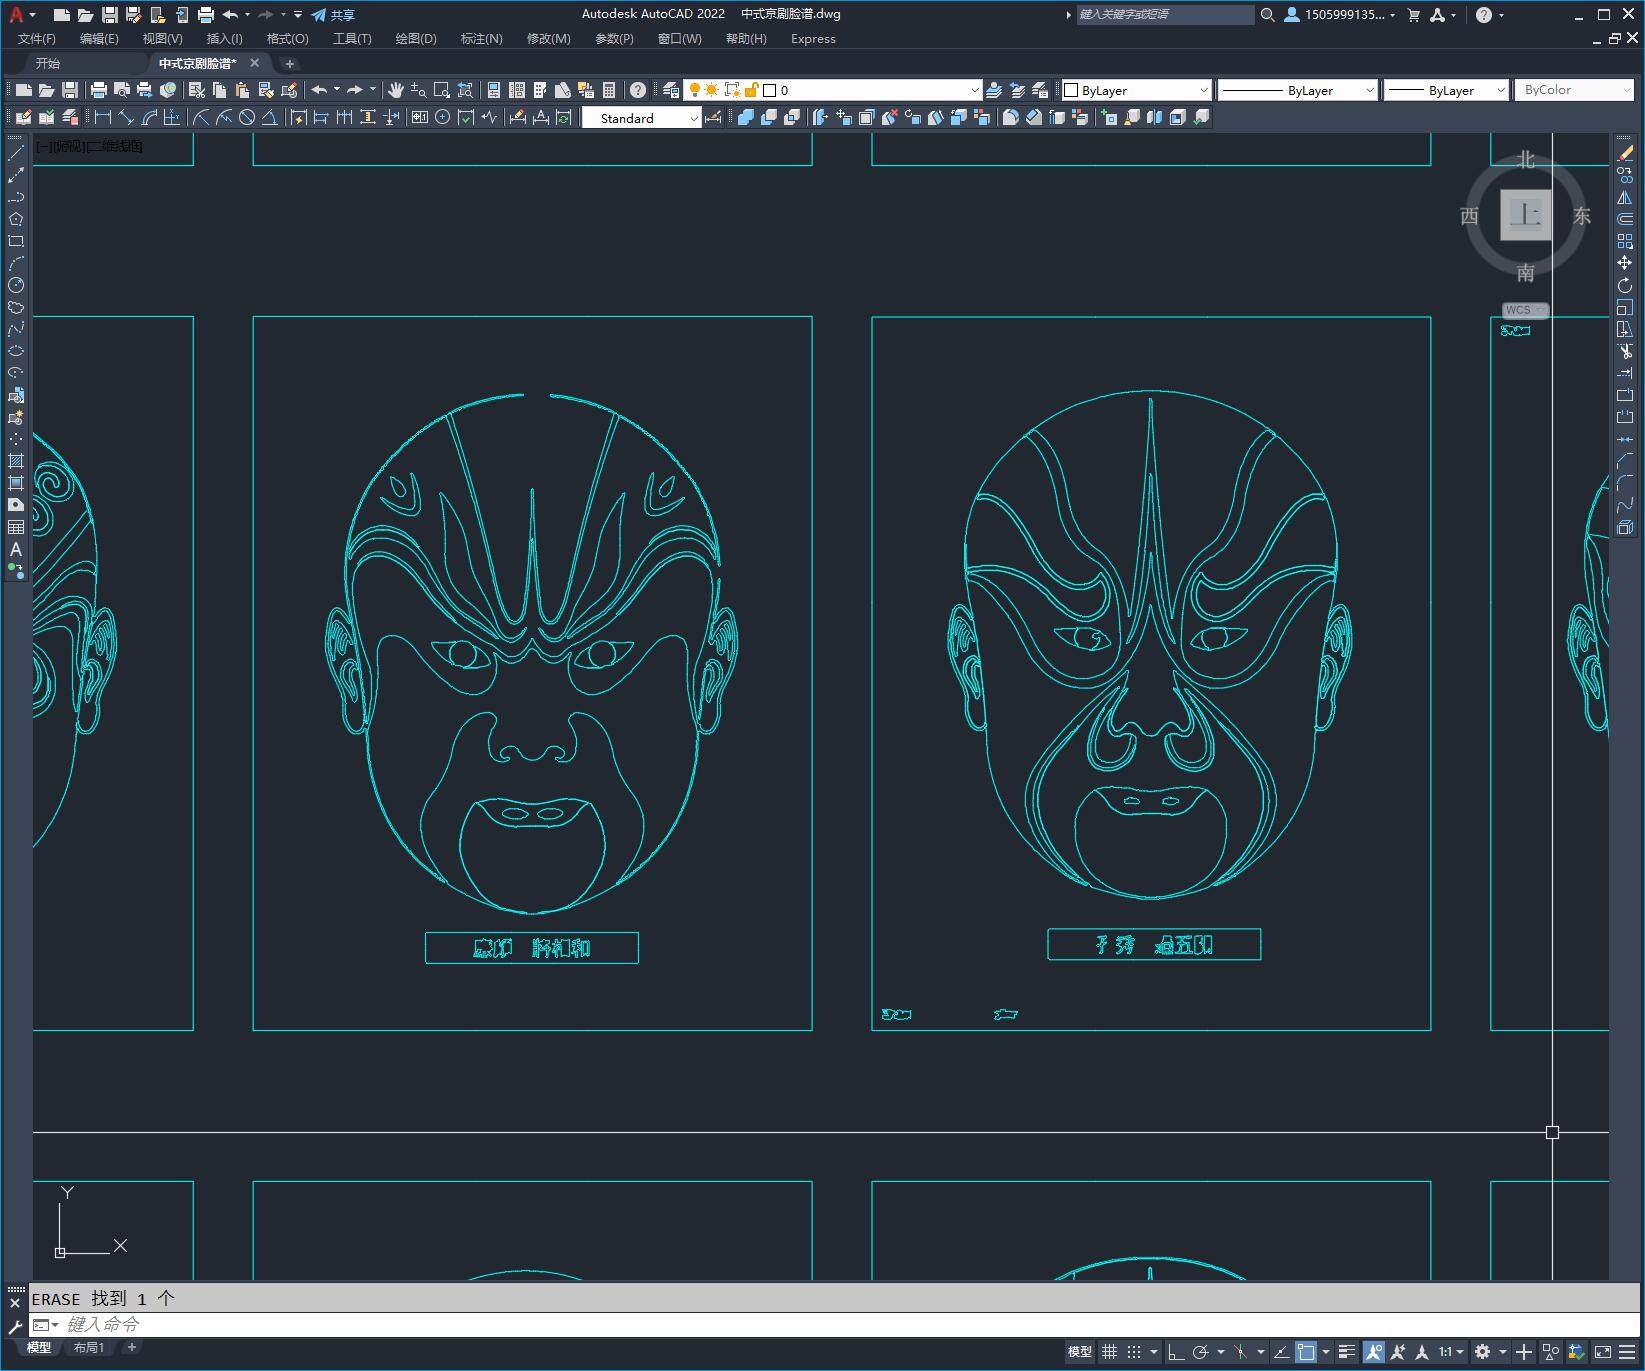Click the Erase tool in modify toolbar
The width and height of the screenshot is (1645, 1371).
(x=1625, y=153)
